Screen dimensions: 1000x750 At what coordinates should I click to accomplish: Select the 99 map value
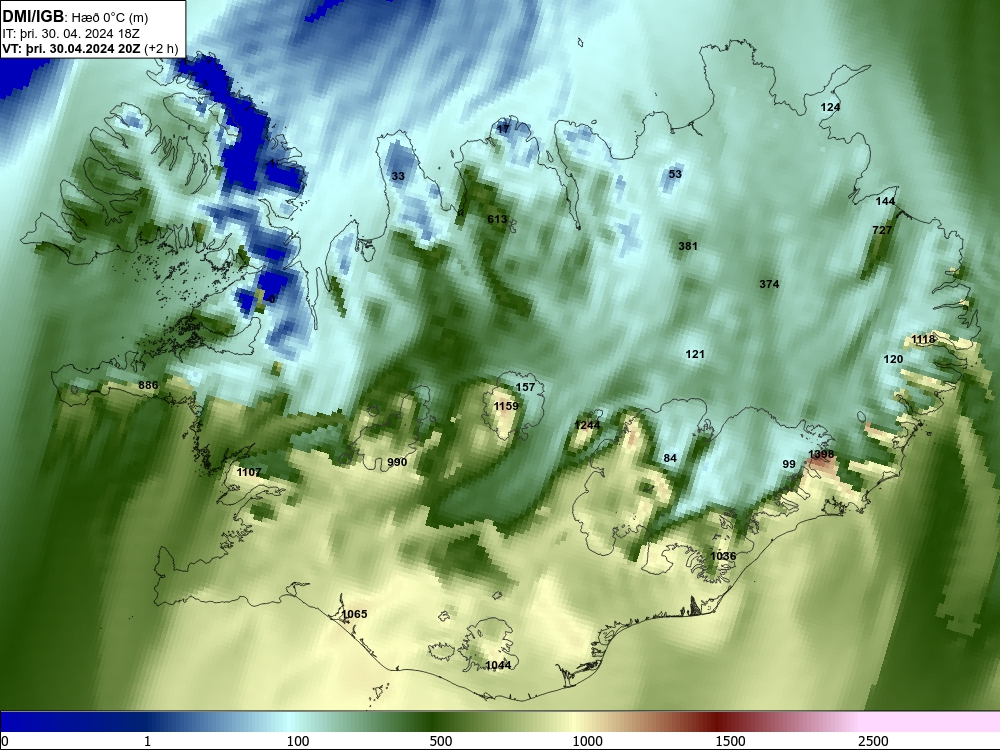pos(789,464)
